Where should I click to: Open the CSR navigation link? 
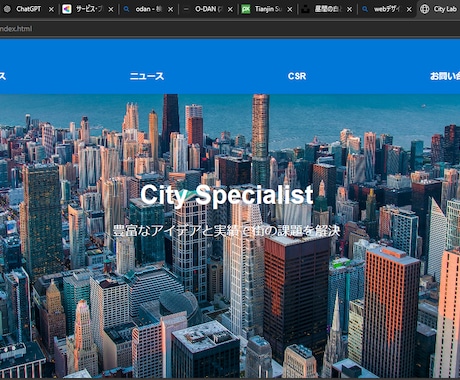coord(297,76)
